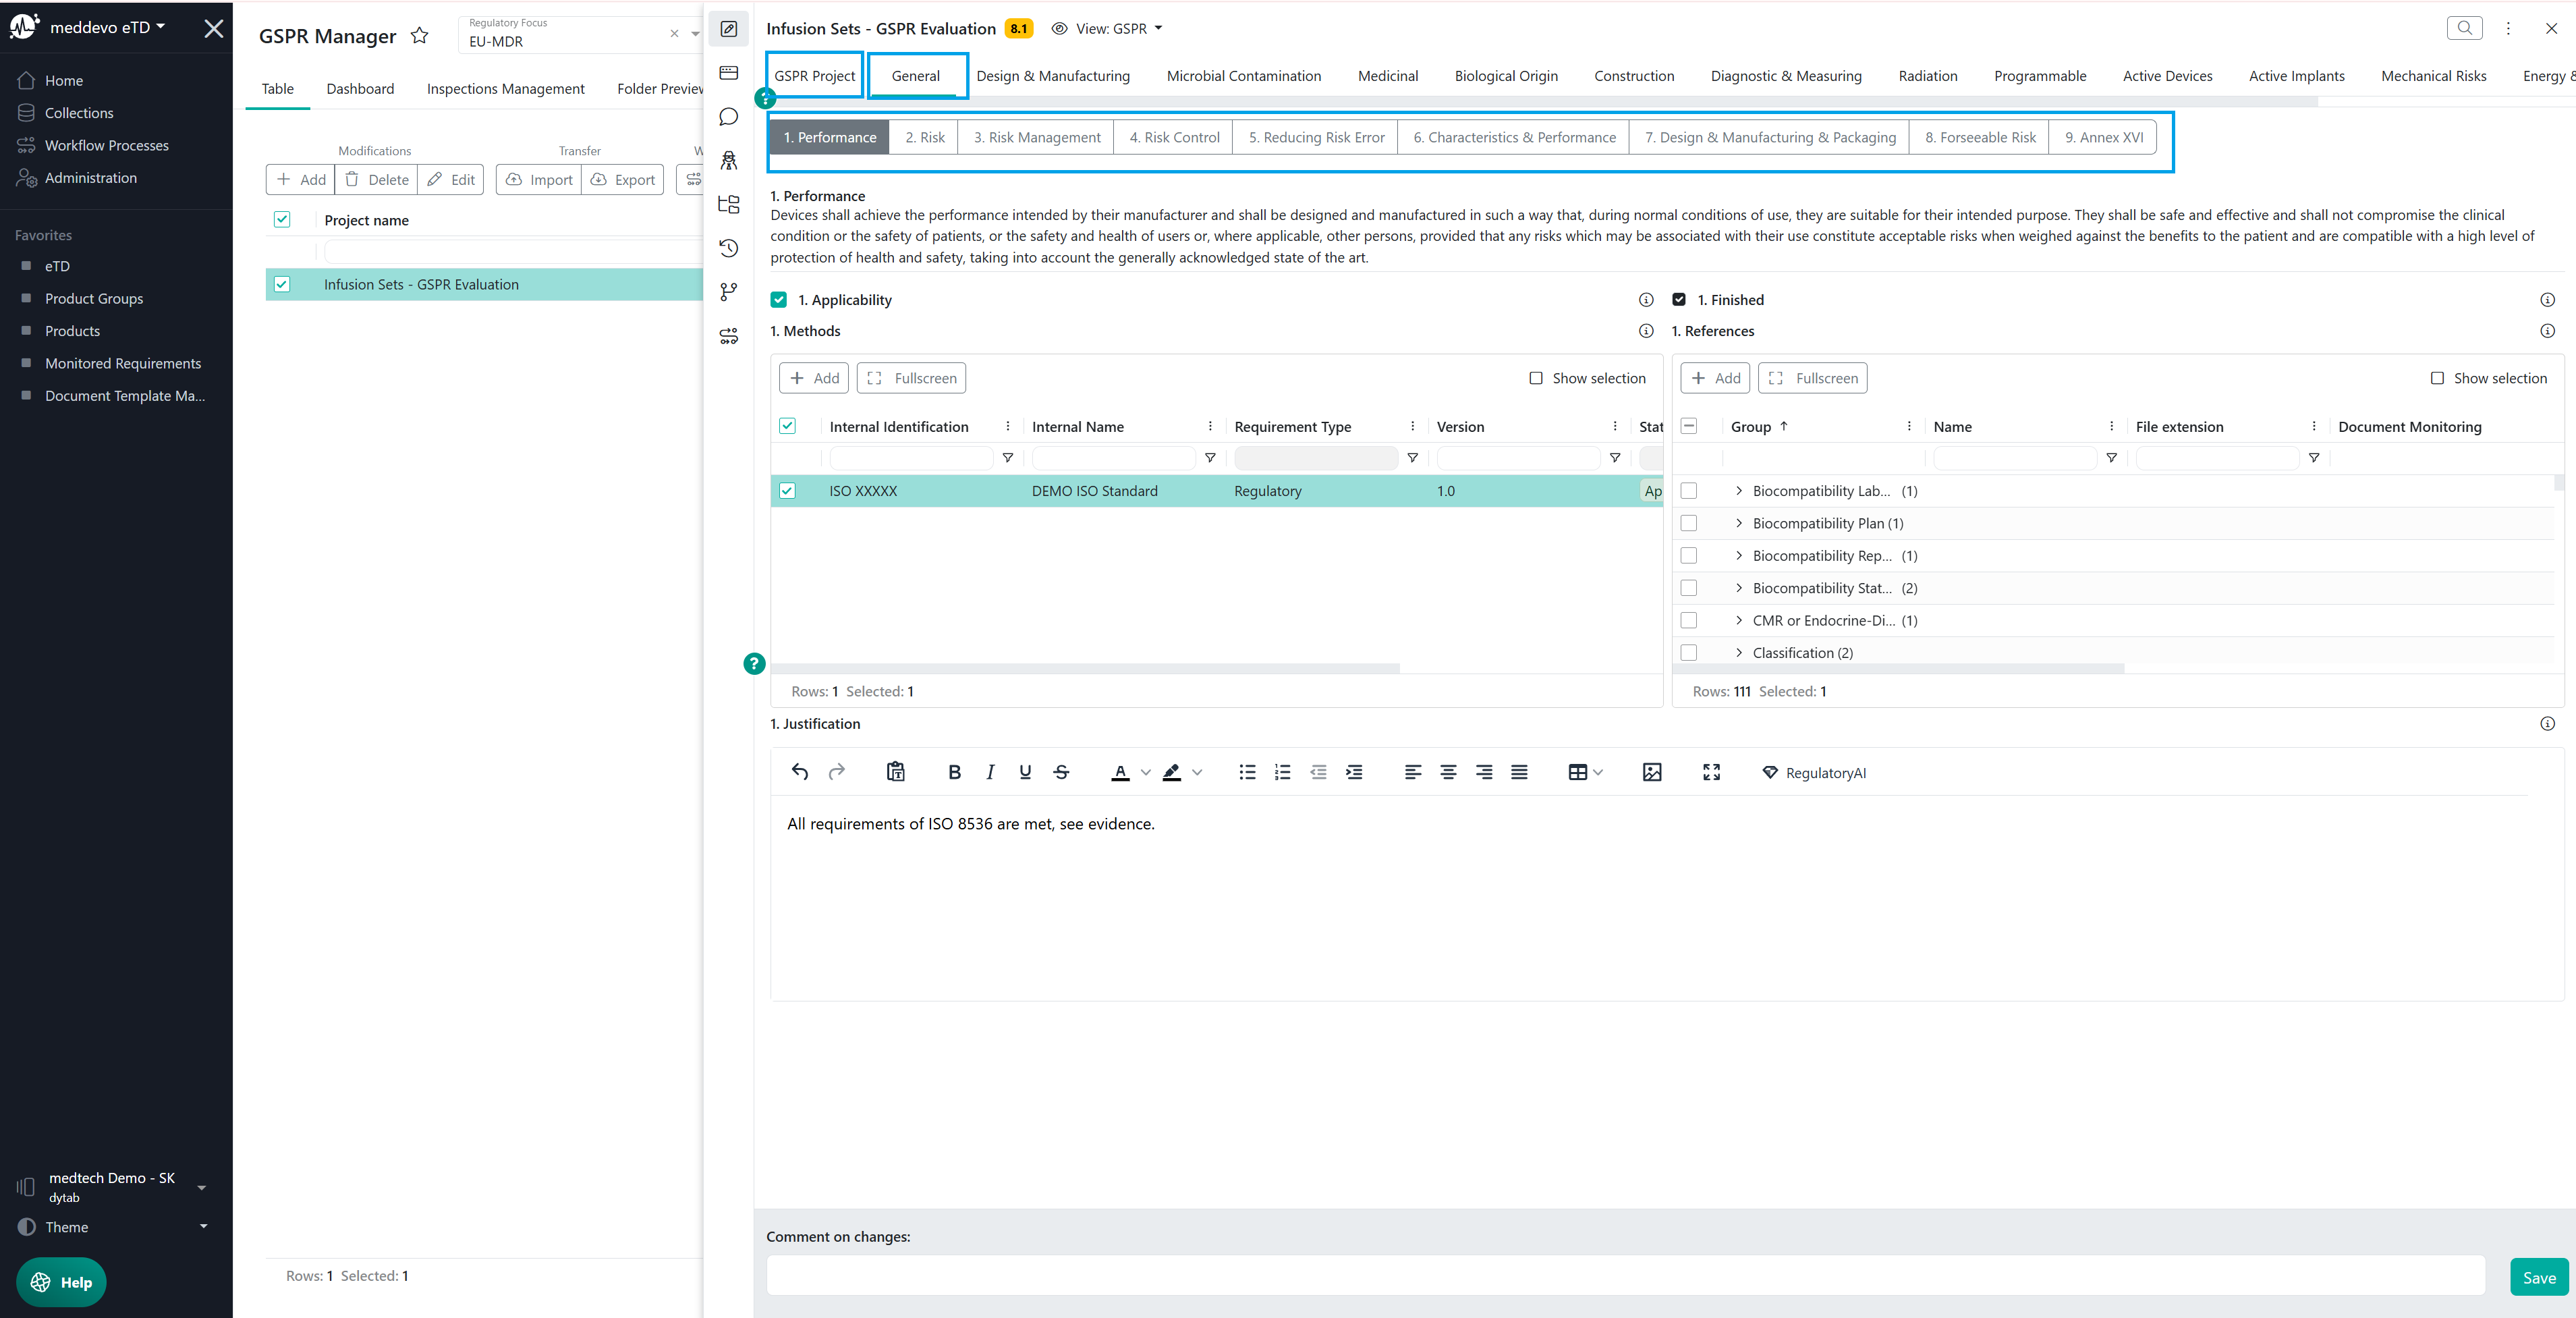Increase indent in Justification editor
The image size is (2576, 1318).
click(x=1354, y=772)
